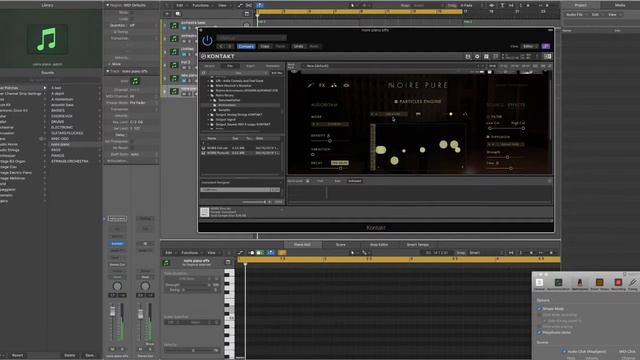Screen dimensions: 640x360
Task: Adjust the Decay slider
Action: 340,168
